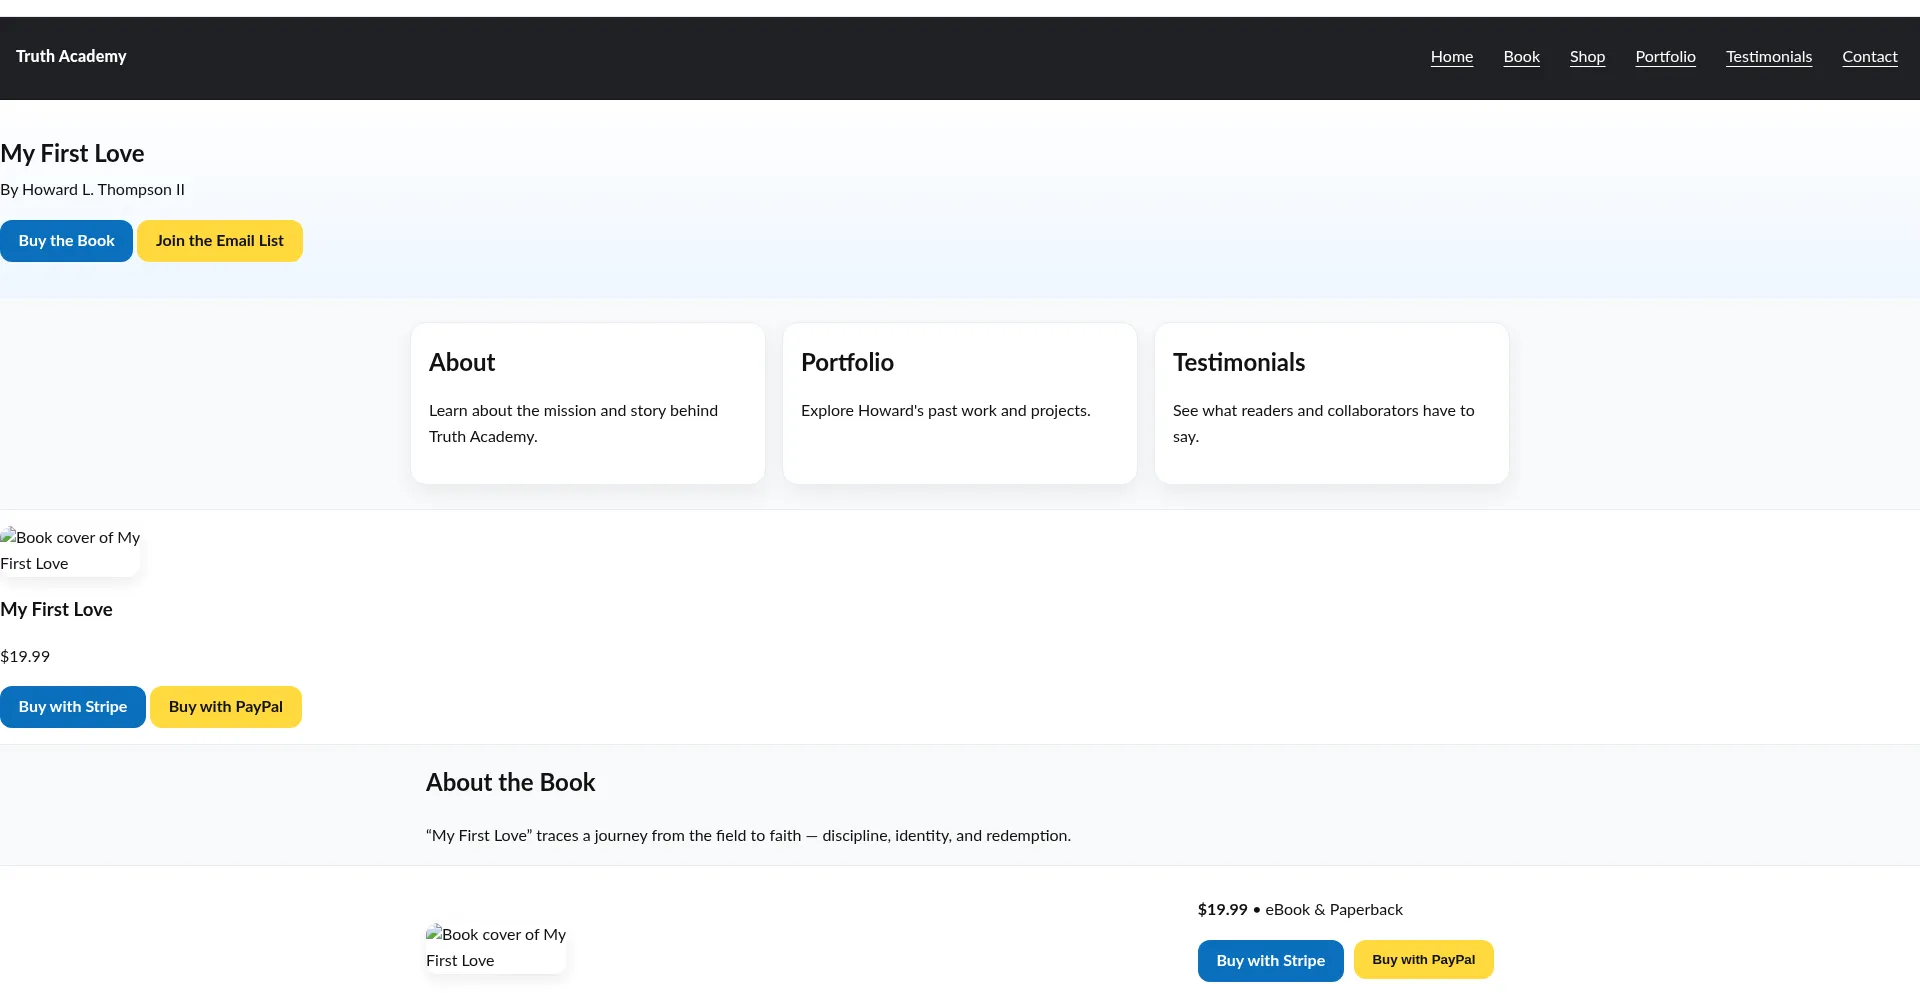Screen dimensions: 1920x993
Task: Click the book cover image below About the Book
Action: point(495,947)
